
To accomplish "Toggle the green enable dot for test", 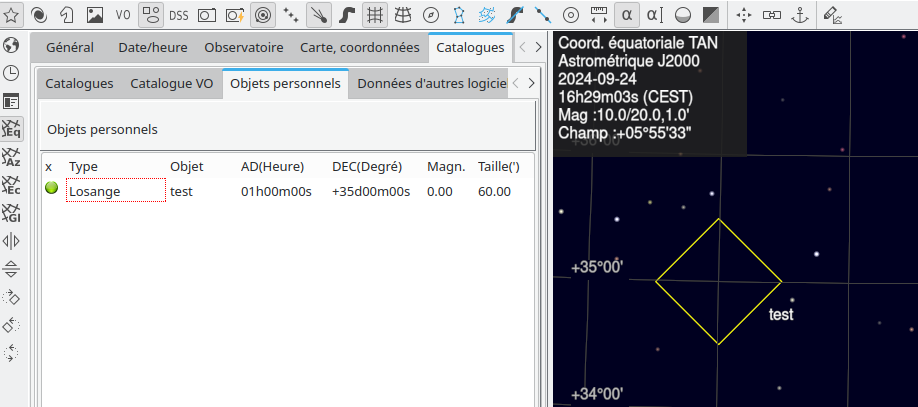I will [x=51, y=188].
